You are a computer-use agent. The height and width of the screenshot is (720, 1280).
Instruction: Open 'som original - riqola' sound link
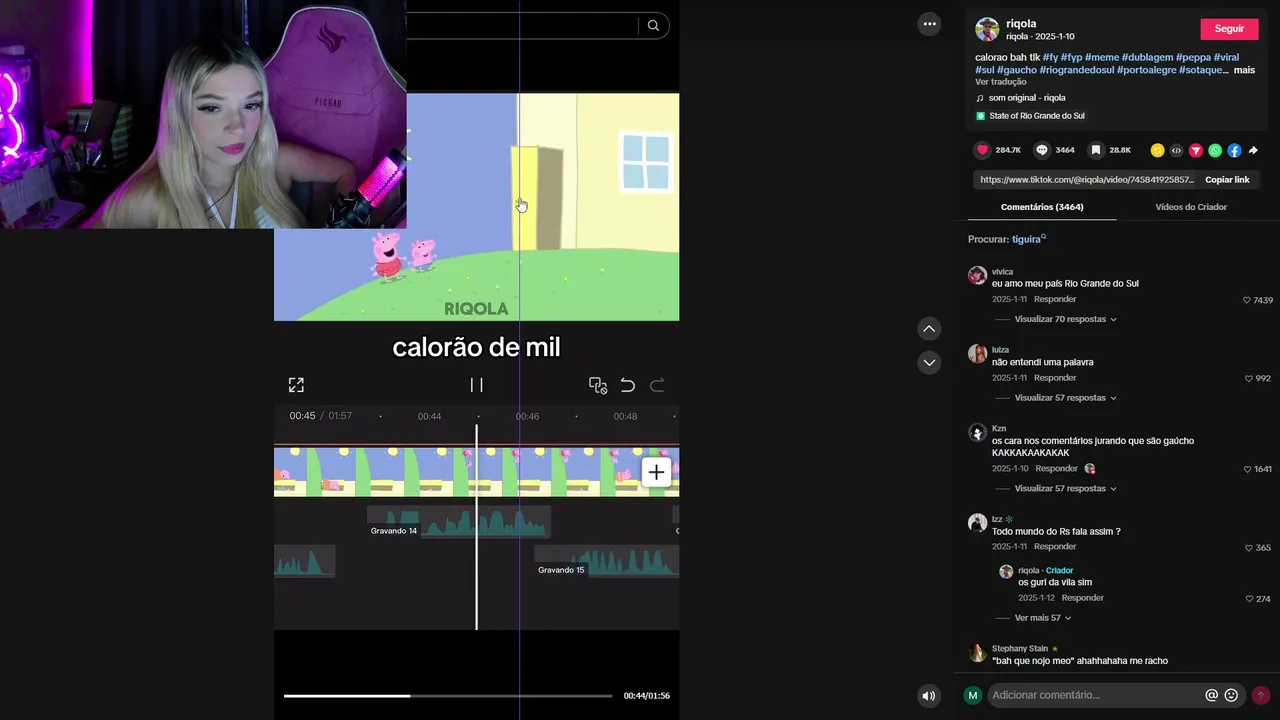(1027, 98)
